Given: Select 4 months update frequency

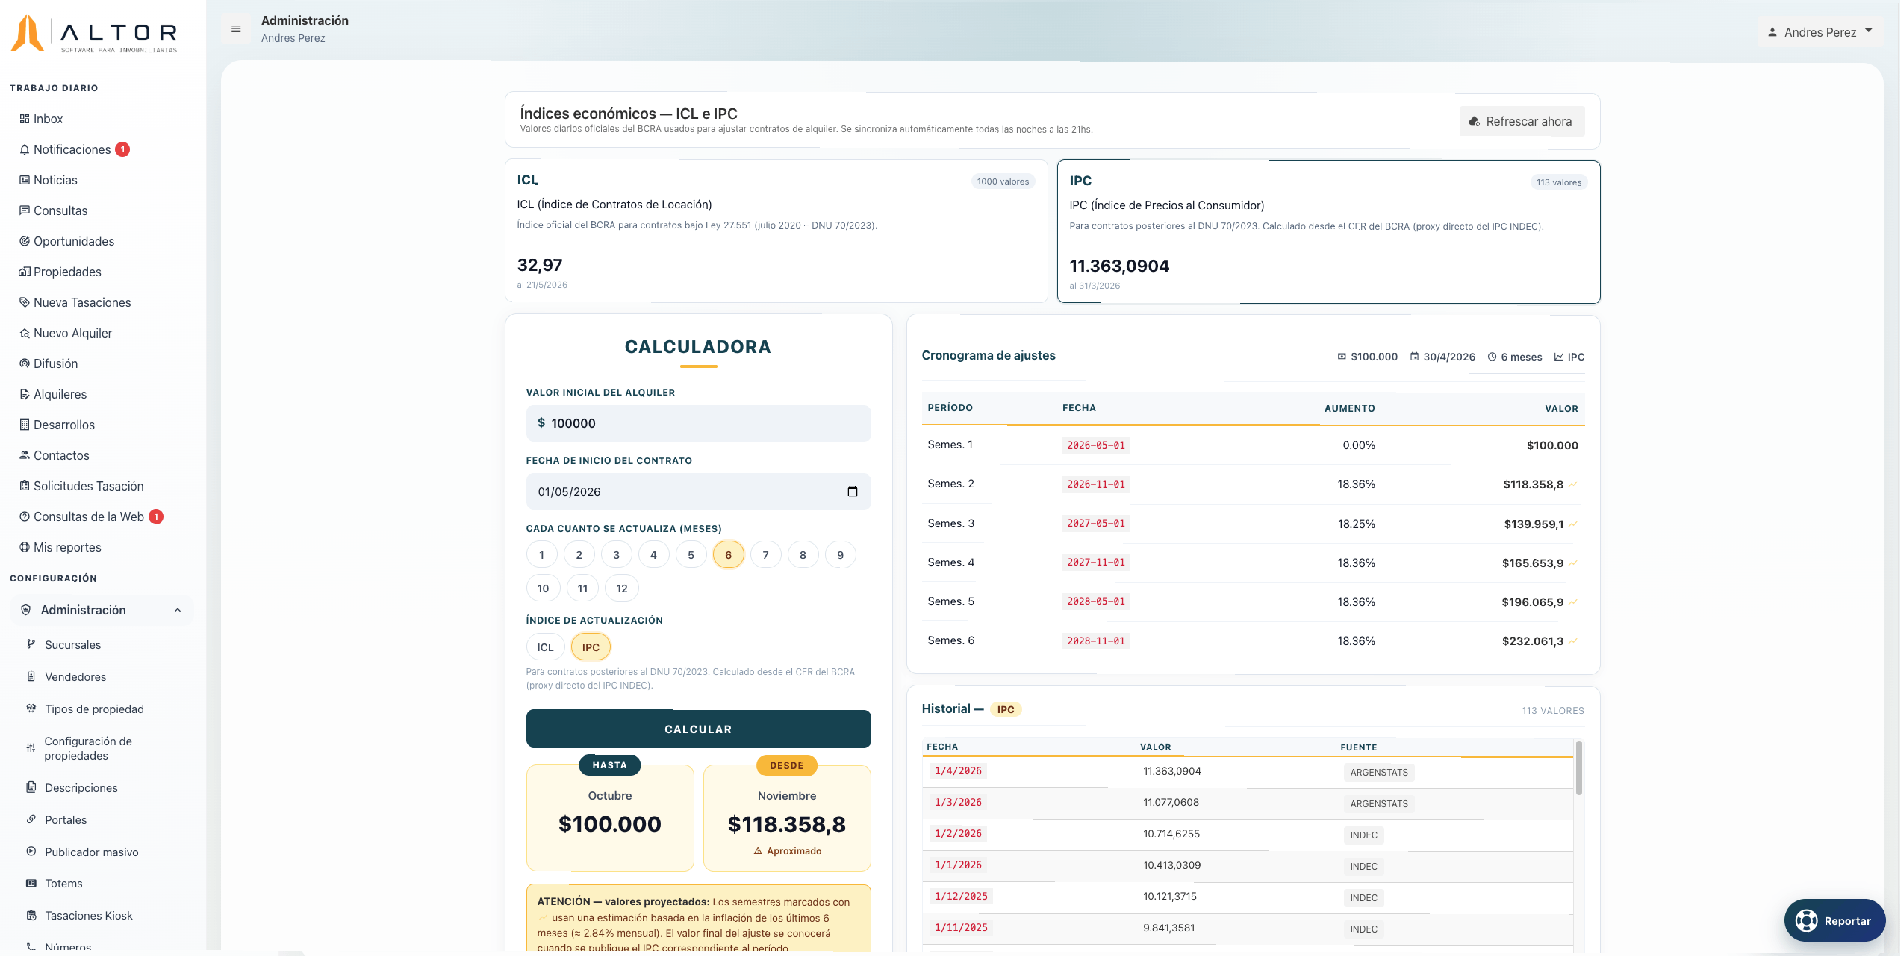Looking at the screenshot, I should pyautogui.click(x=654, y=555).
